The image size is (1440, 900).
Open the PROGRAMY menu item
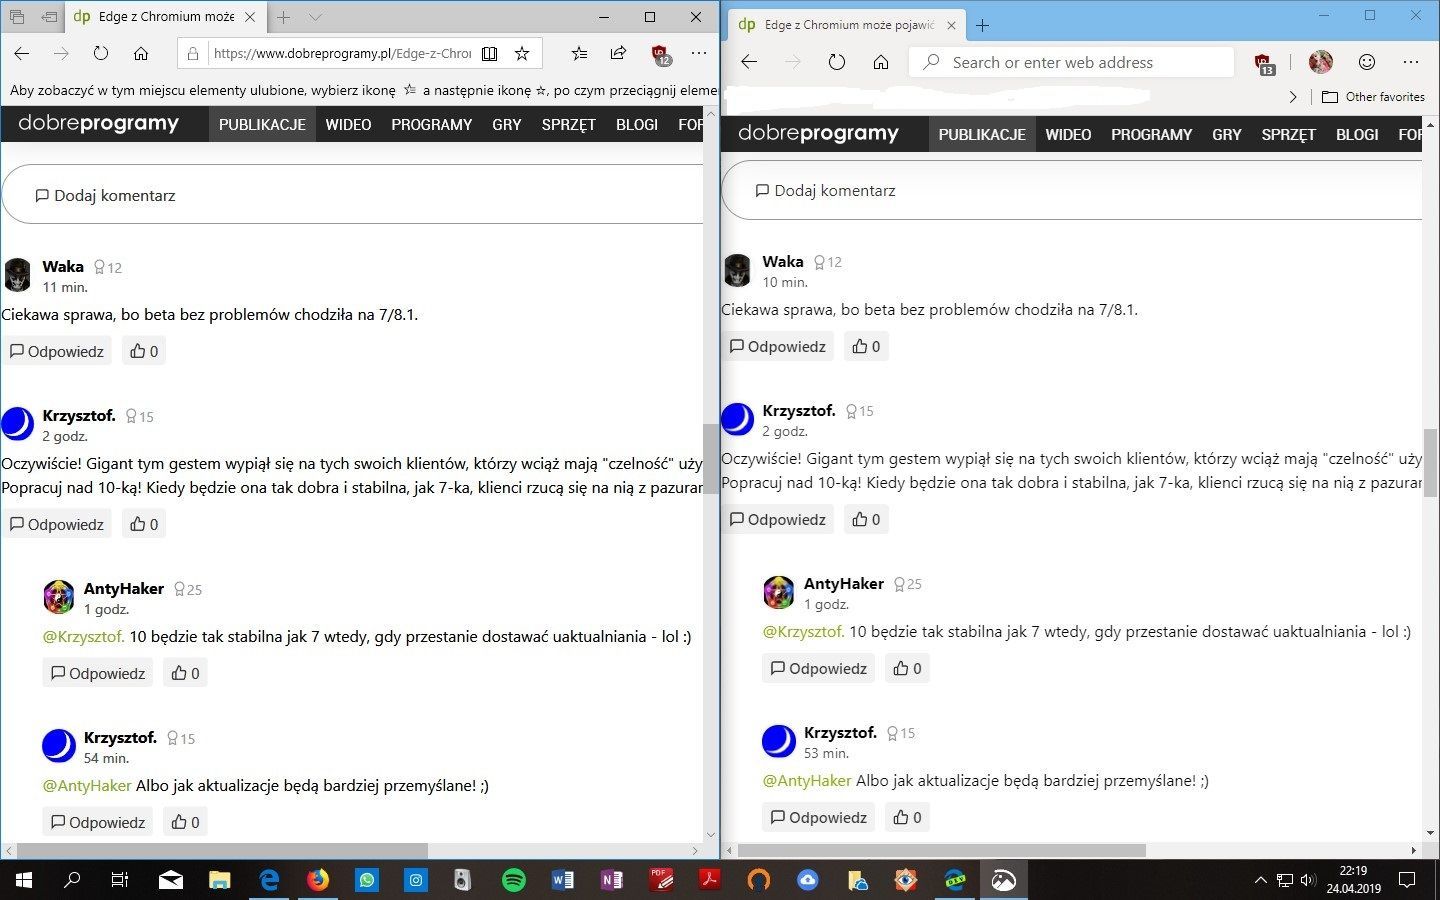coord(431,124)
